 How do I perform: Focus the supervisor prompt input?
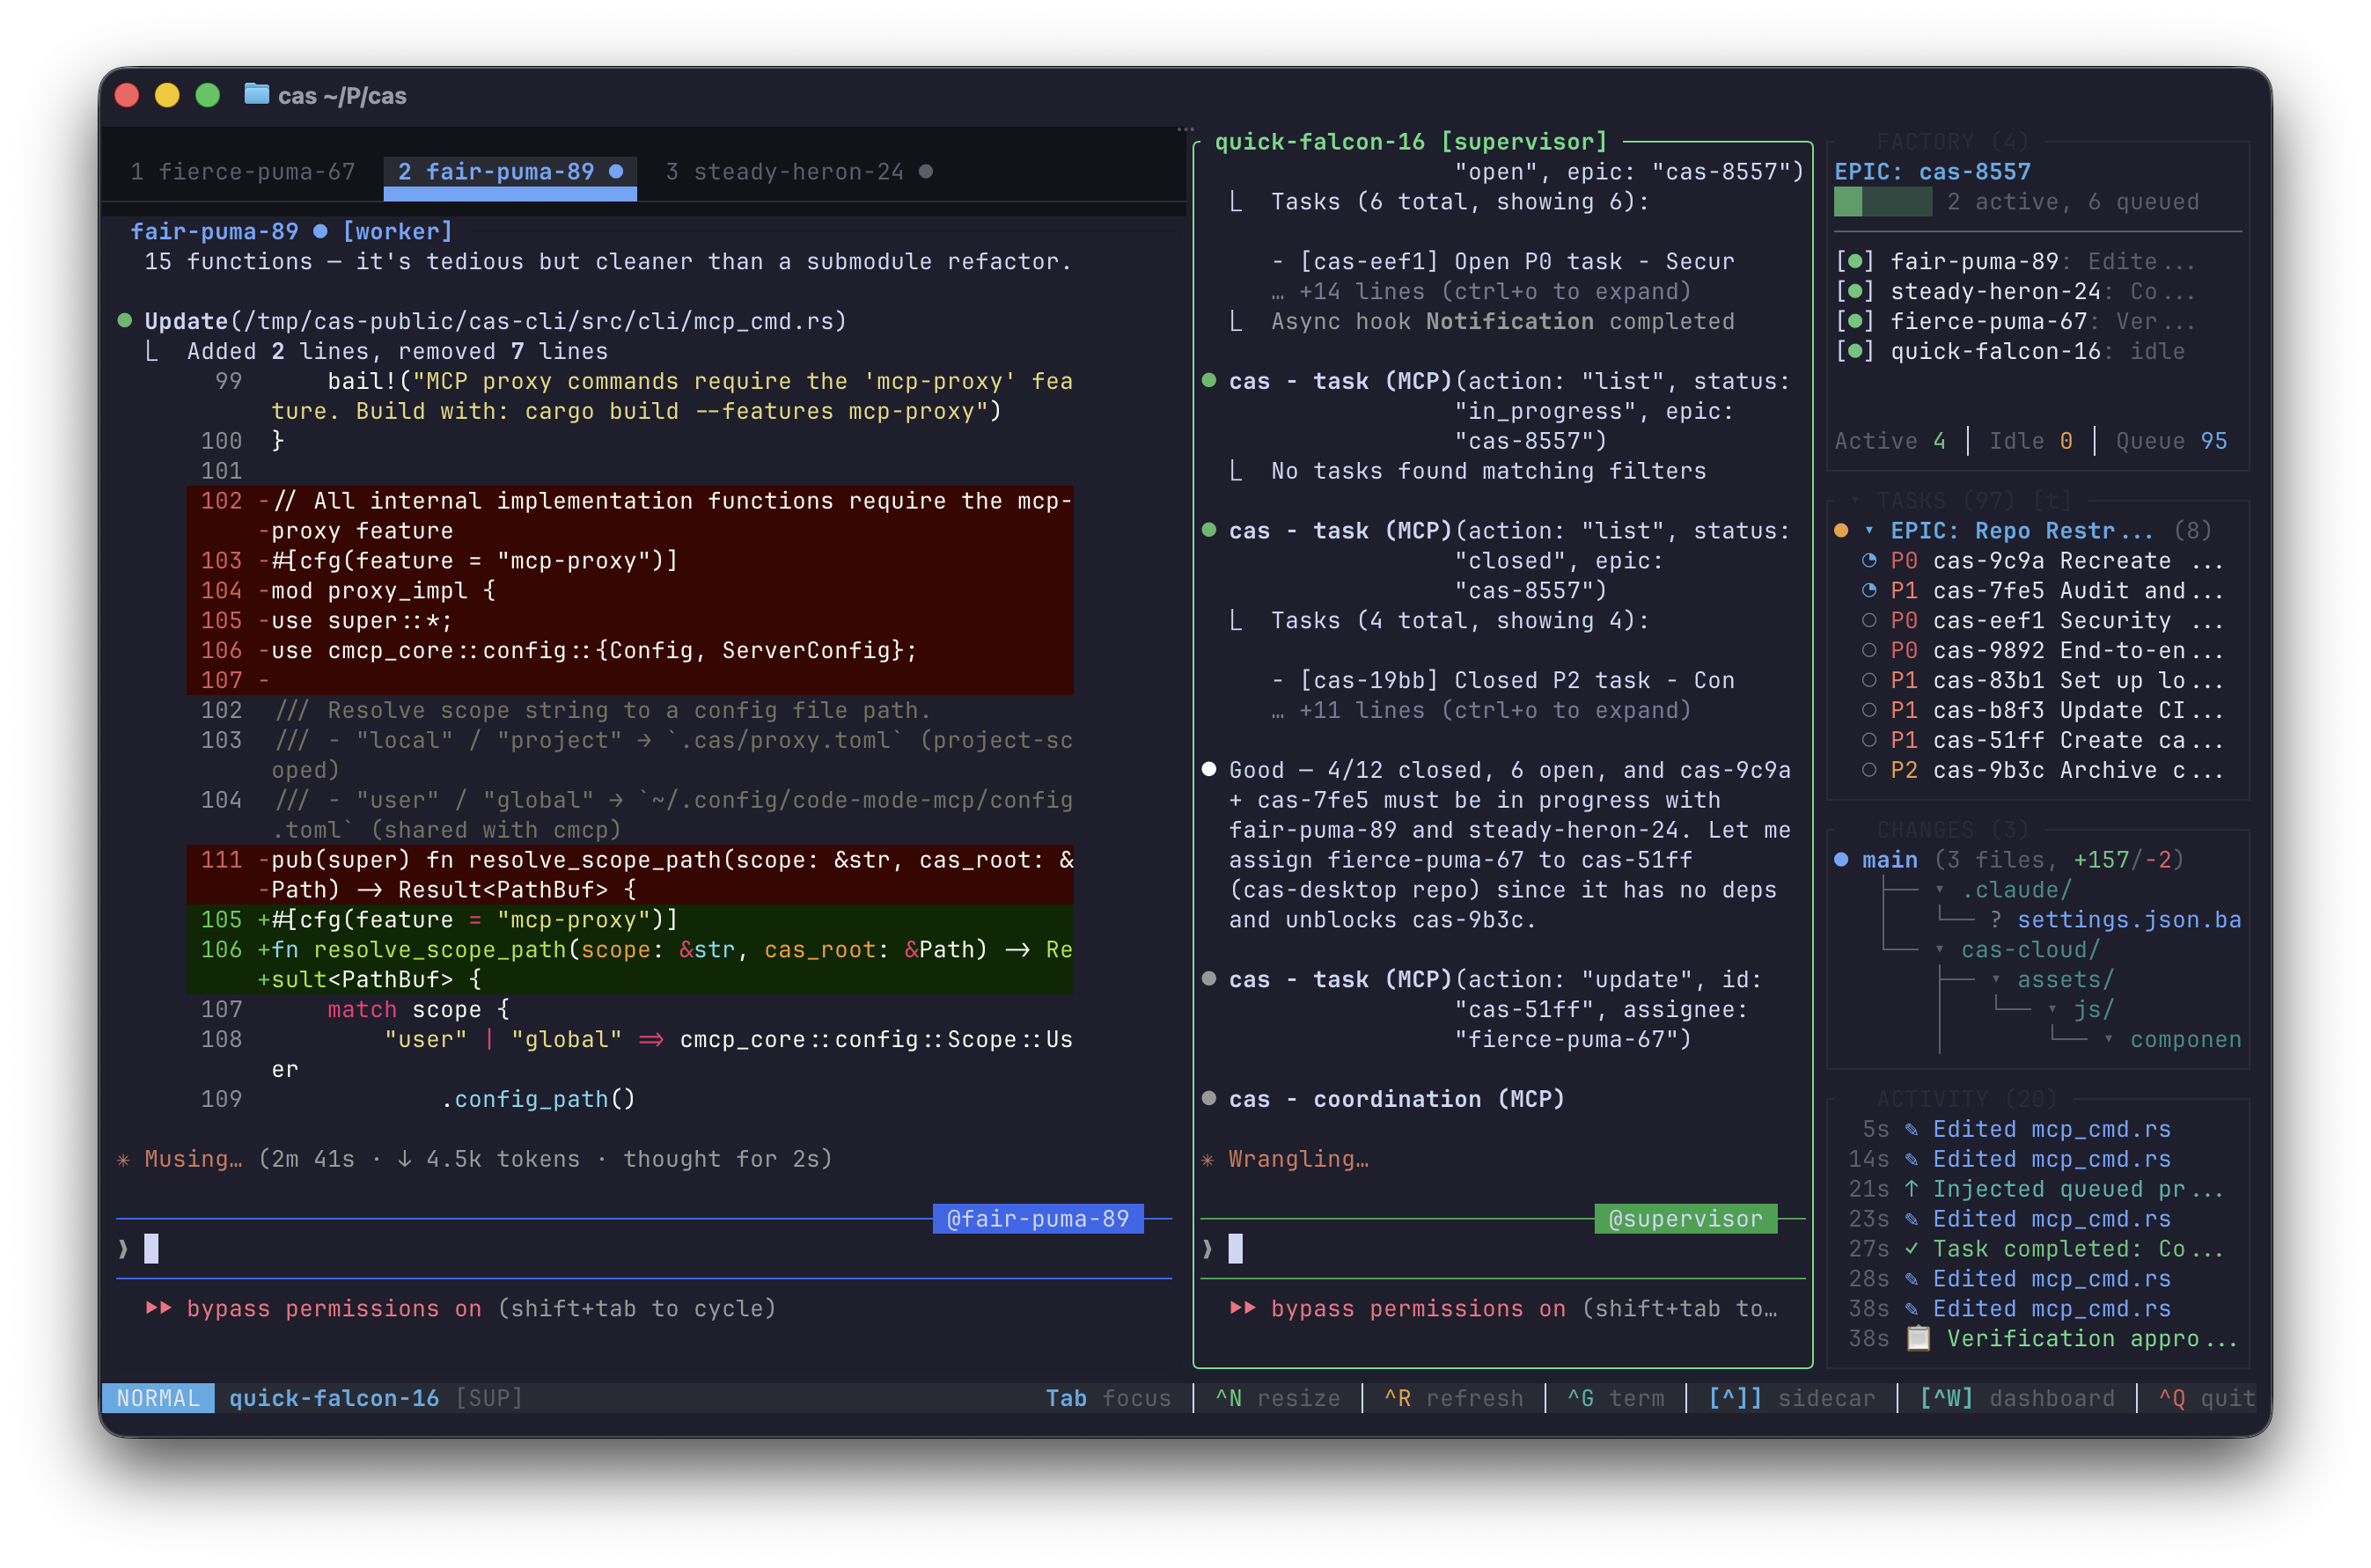click(x=1504, y=1249)
